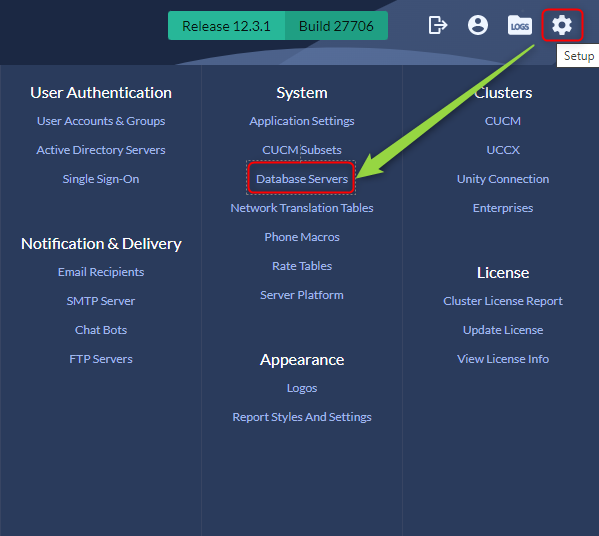Viewport: 599px width, 536px height.
Task: Open Database Servers link
Action: 302,179
